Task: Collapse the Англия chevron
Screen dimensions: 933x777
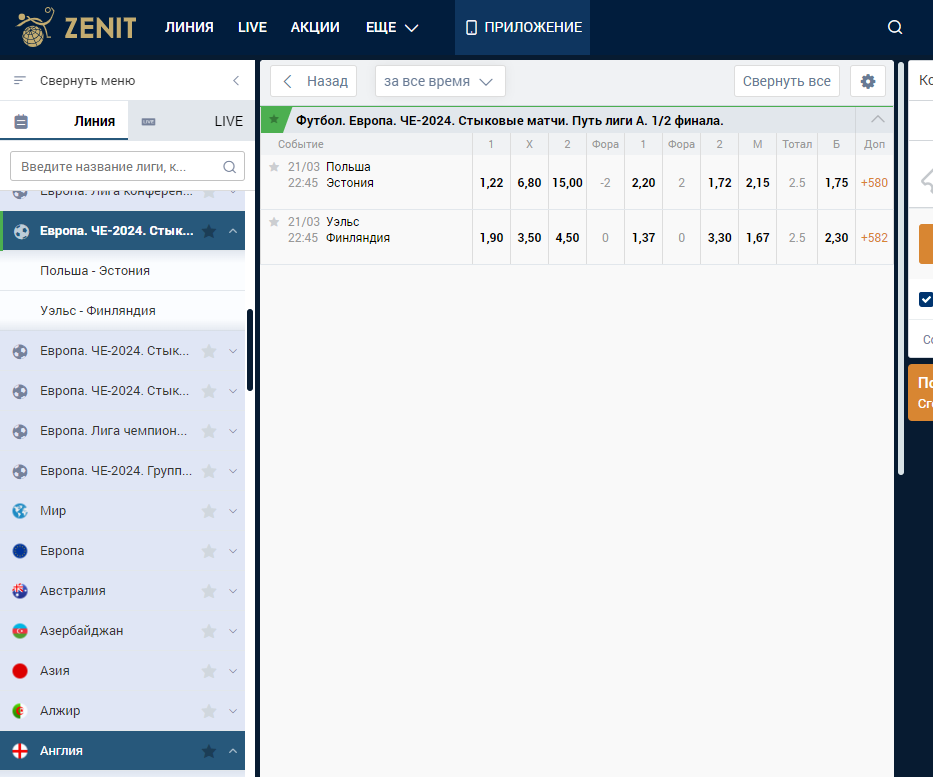Action: click(x=233, y=751)
